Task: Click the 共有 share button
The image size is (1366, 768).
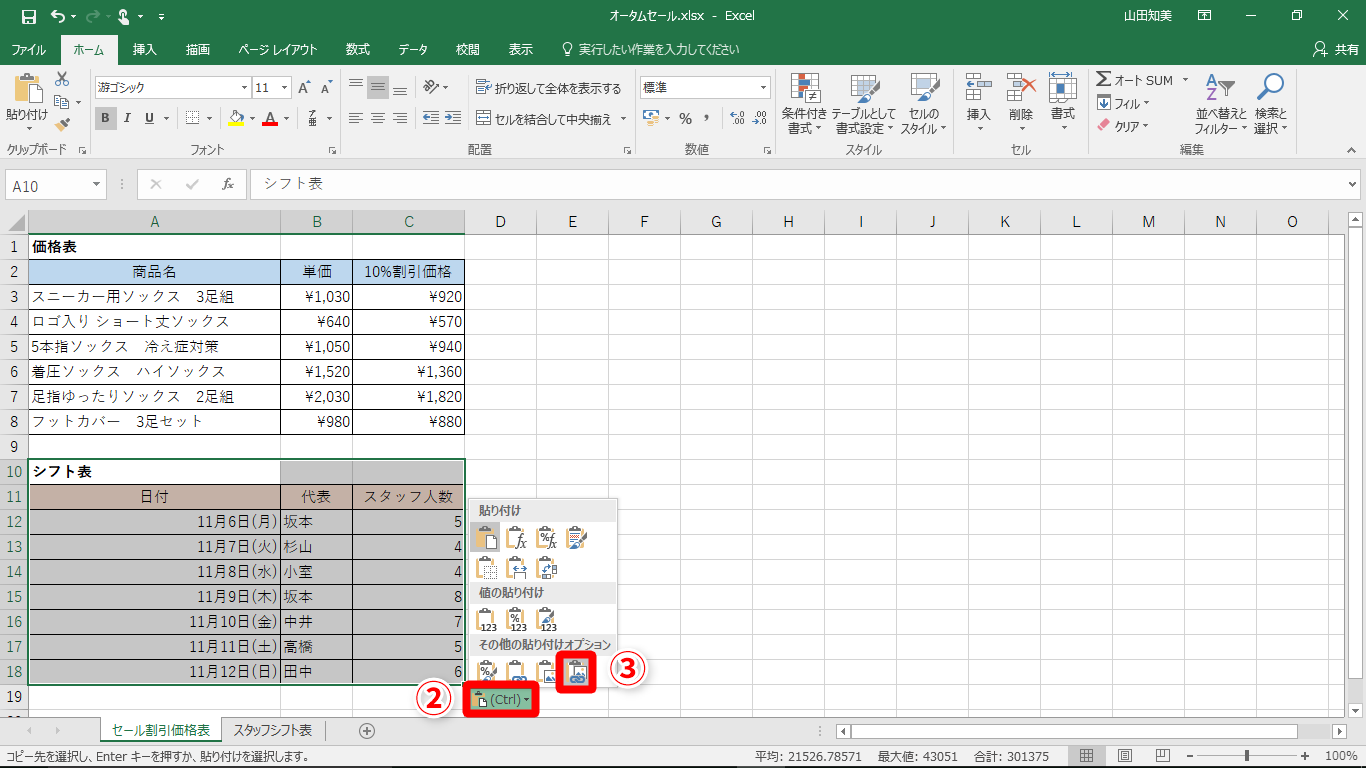Action: click(x=1335, y=49)
